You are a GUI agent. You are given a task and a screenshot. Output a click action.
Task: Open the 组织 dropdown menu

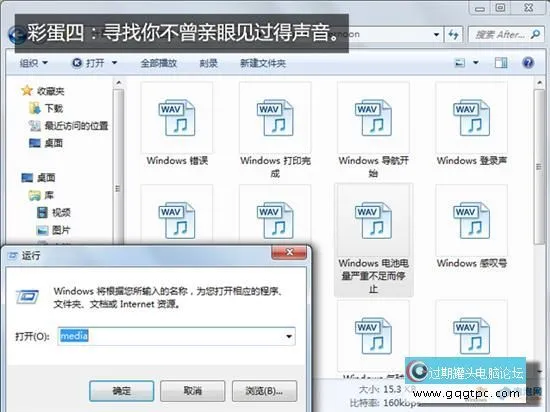coord(34,63)
